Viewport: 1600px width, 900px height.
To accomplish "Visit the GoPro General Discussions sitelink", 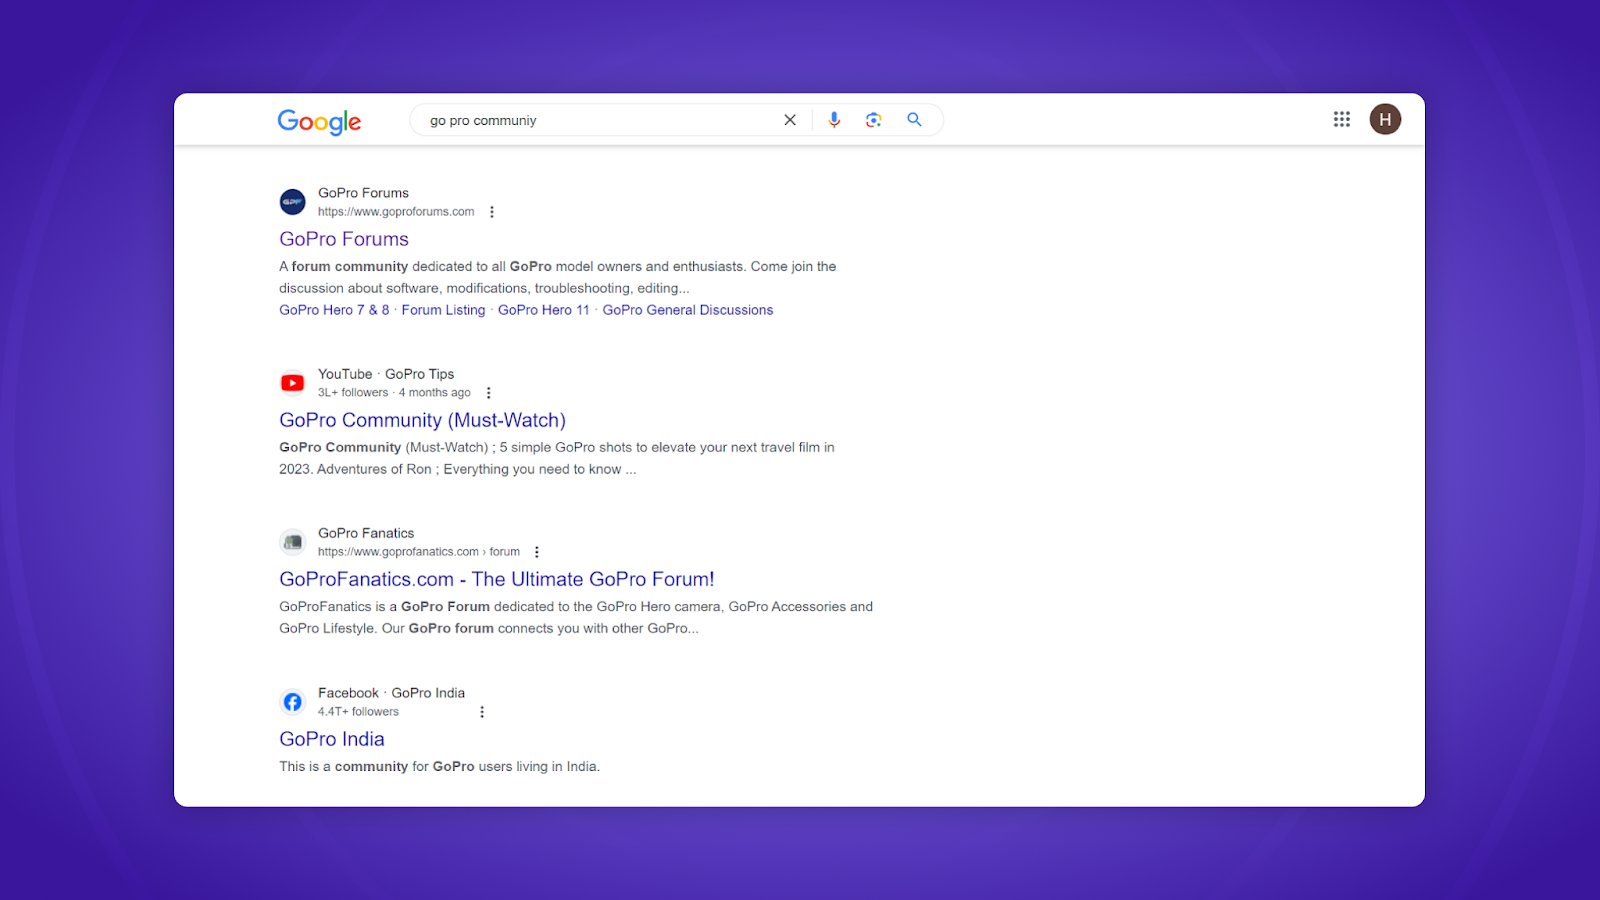I will click(688, 310).
